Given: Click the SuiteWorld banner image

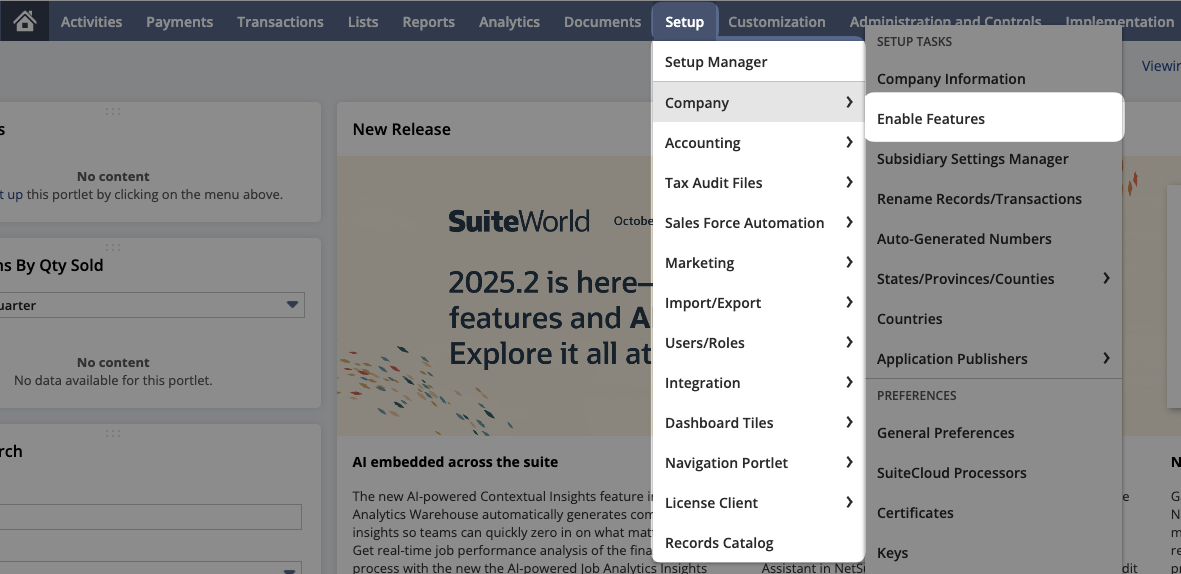Looking at the screenshot, I should click(495, 295).
